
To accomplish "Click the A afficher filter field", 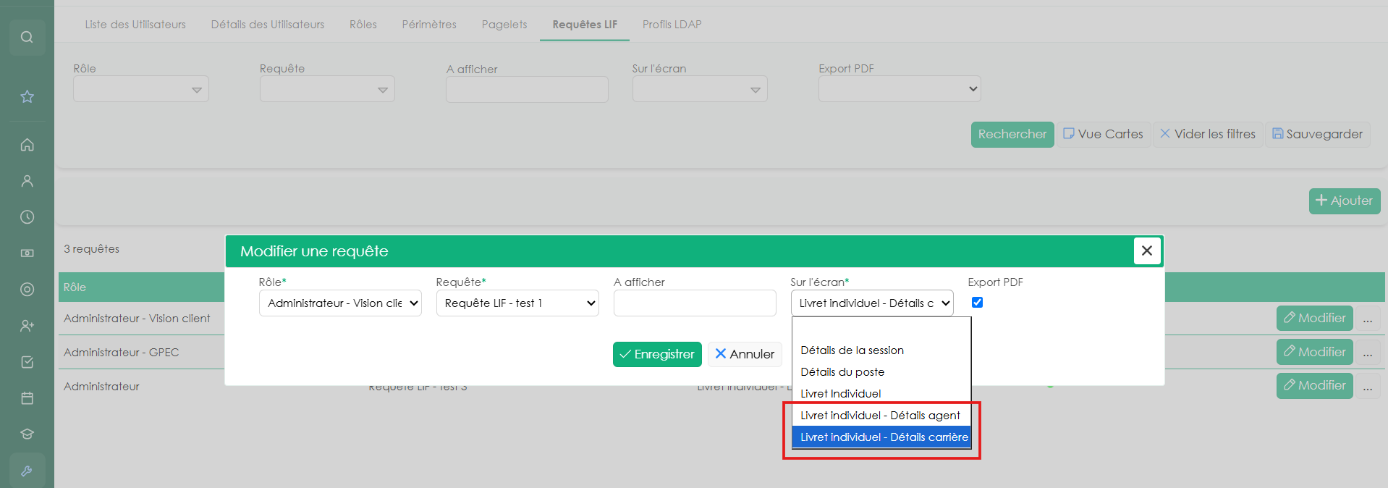I will click(527, 89).
